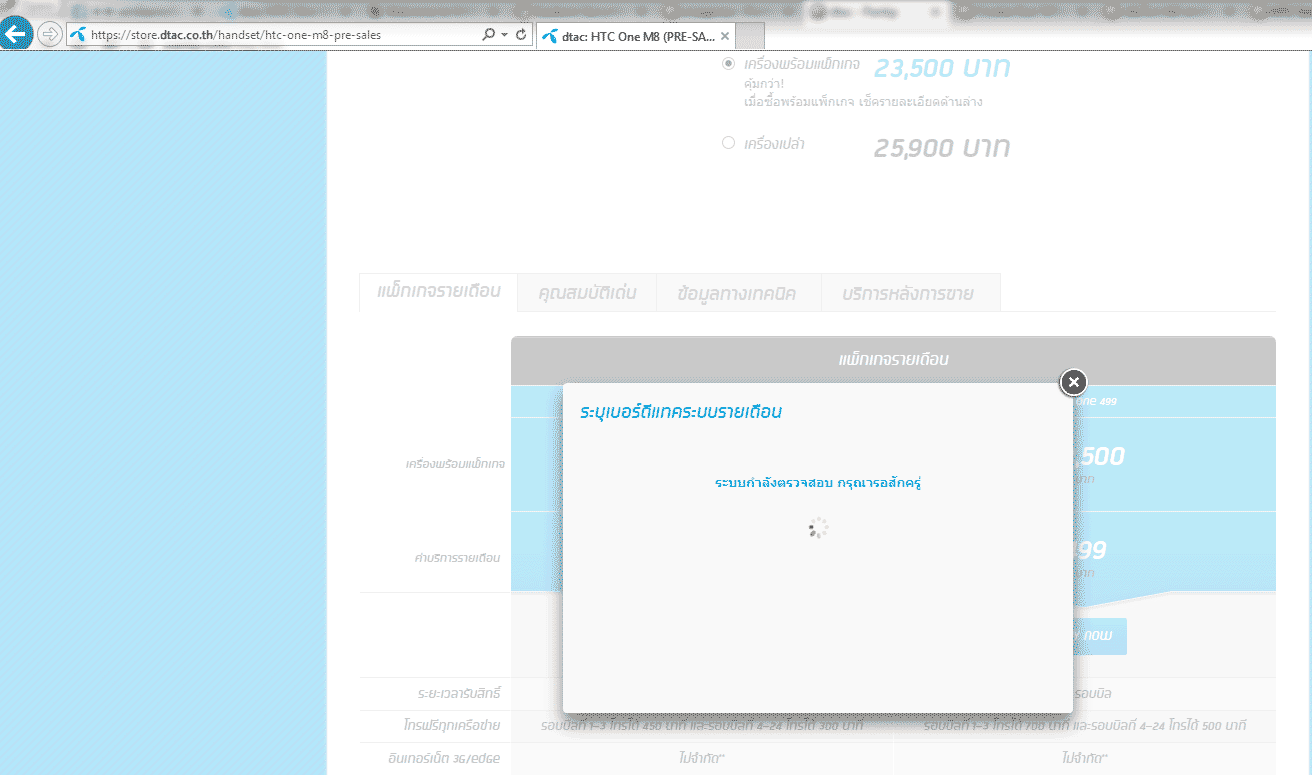Image resolution: width=1312 pixels, height=775 pixels.
Task: Click the dtac site icon in the address bar
Action: (x=78, y=35)
